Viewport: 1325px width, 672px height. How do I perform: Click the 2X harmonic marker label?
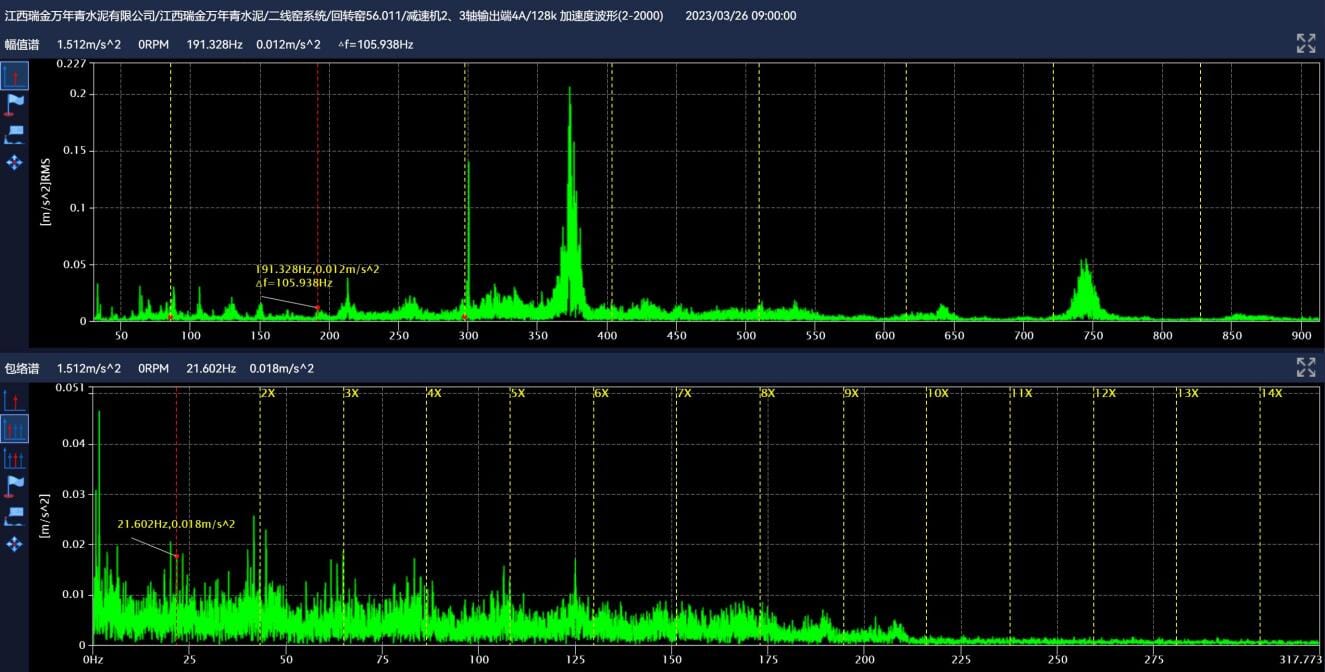click(267, 394)
